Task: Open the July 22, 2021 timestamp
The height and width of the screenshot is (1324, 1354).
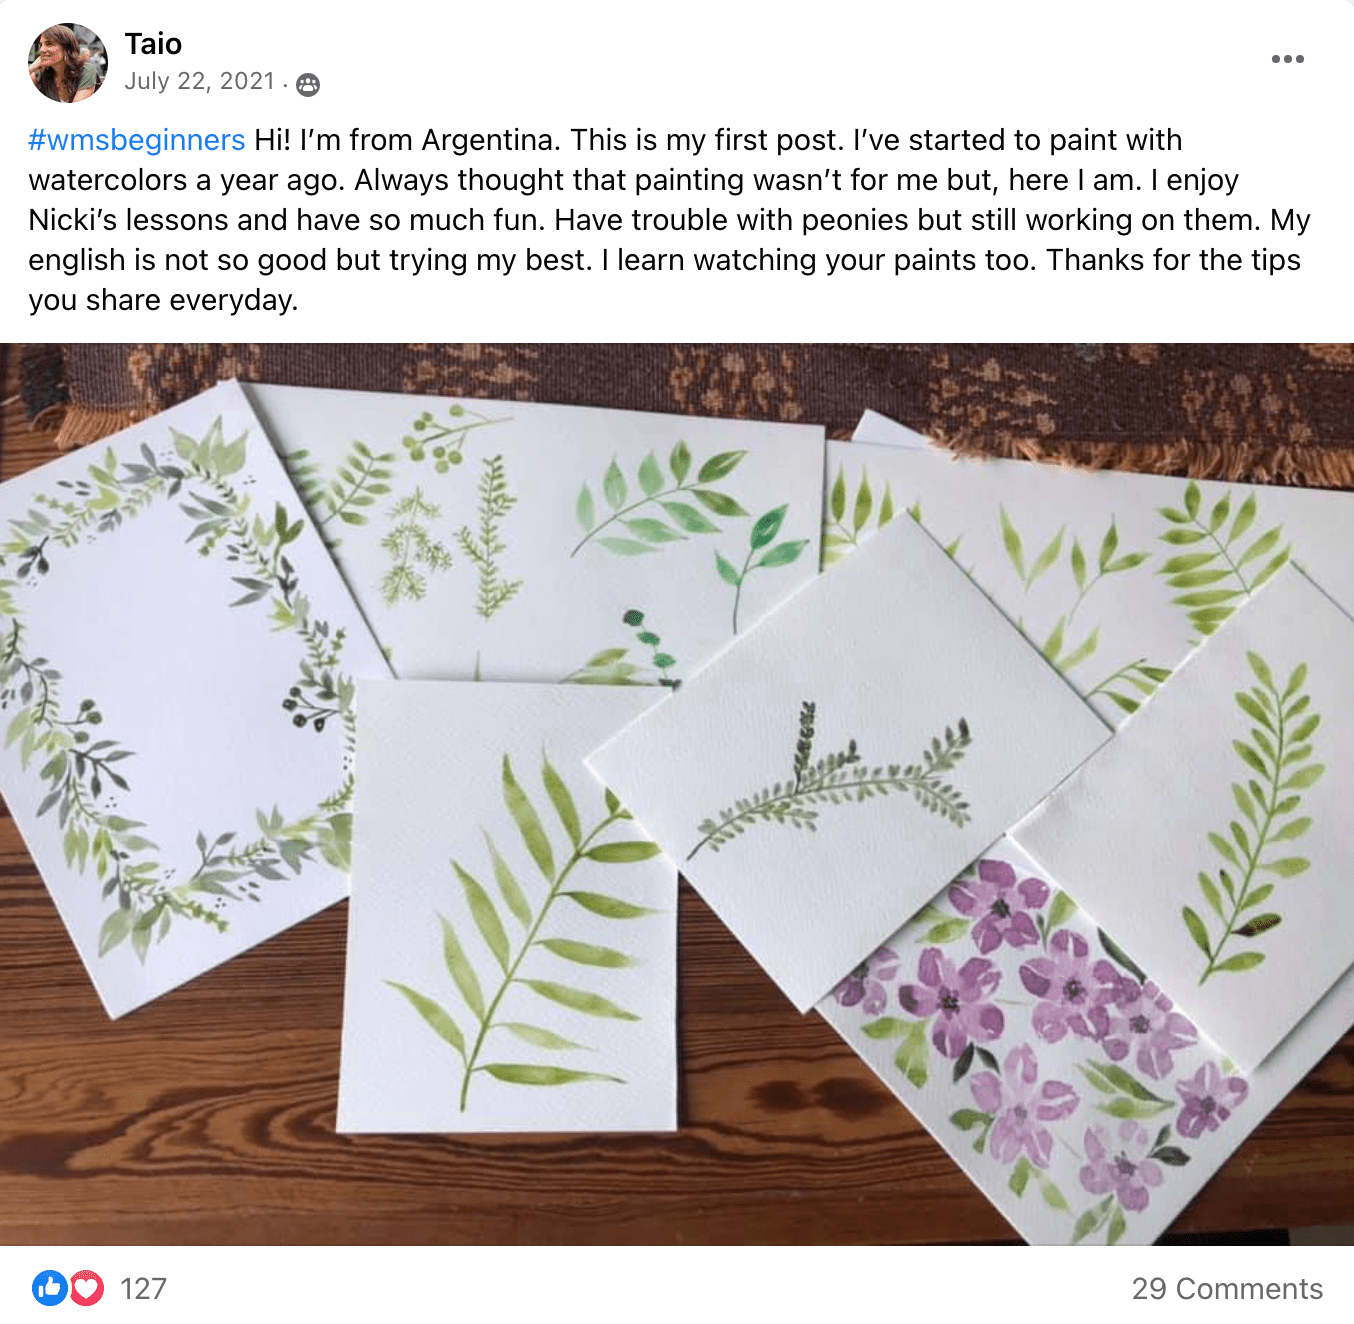Action: coord(199,81)
